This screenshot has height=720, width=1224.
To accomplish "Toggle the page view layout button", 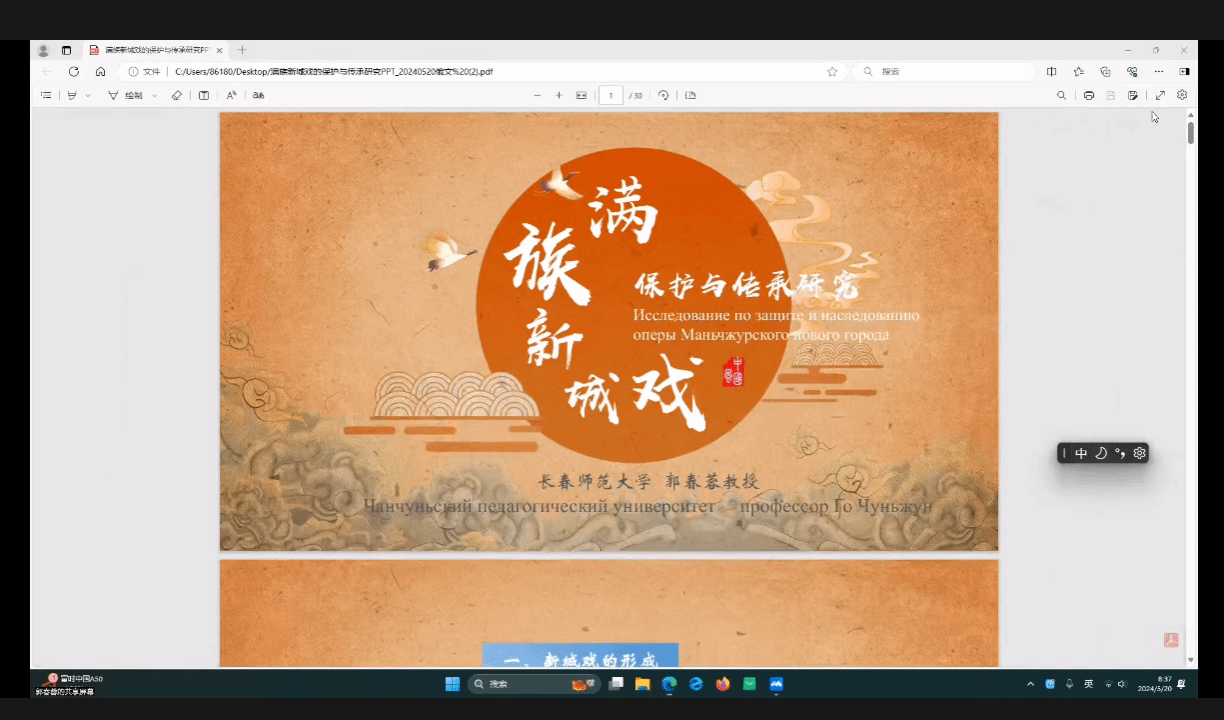I will click(x=690, y=95).
